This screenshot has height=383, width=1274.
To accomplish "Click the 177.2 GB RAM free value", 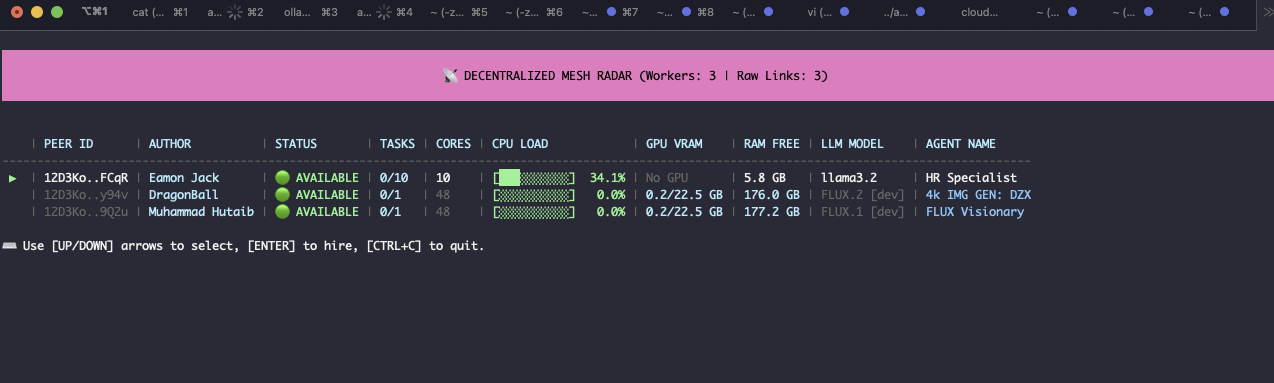I will point(772,212).
